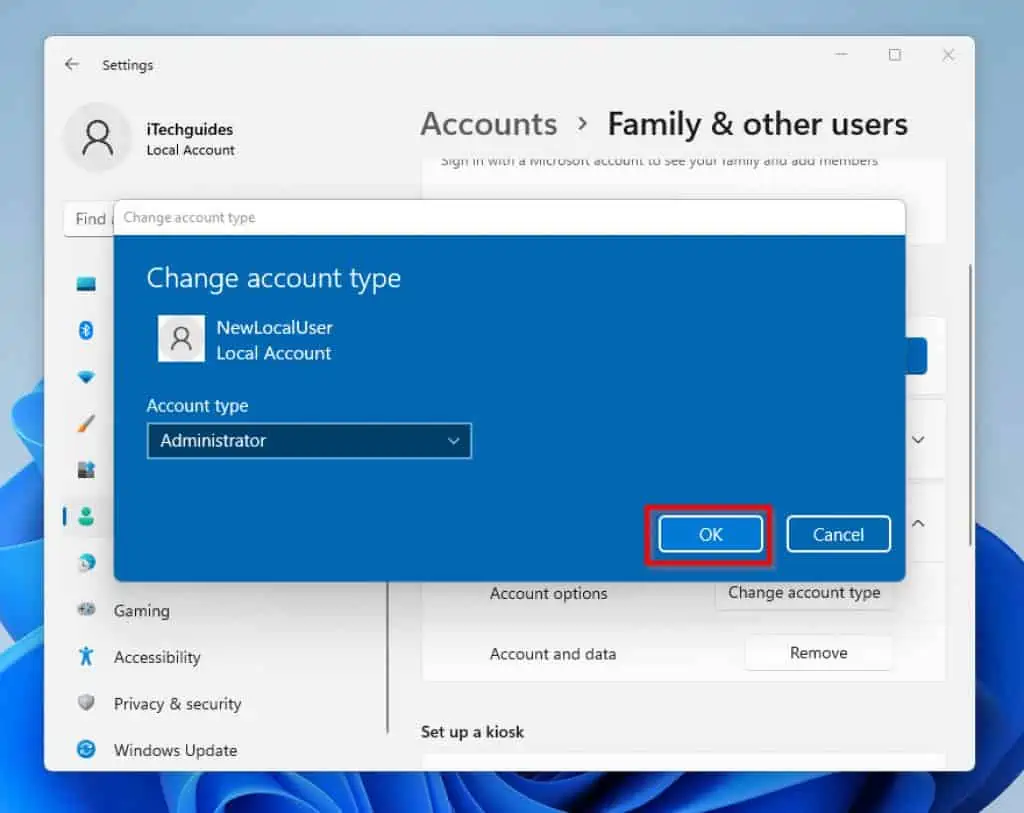Screen dimensions: 1024x813
Task: Click Accounts in the breadcrumb heading
Action: pyautogui.click(x=488, y=124)
